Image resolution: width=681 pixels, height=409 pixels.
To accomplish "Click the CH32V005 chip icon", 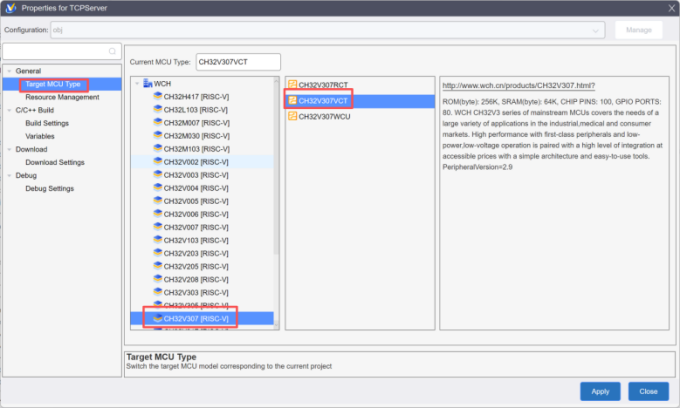I will [158, 201].
